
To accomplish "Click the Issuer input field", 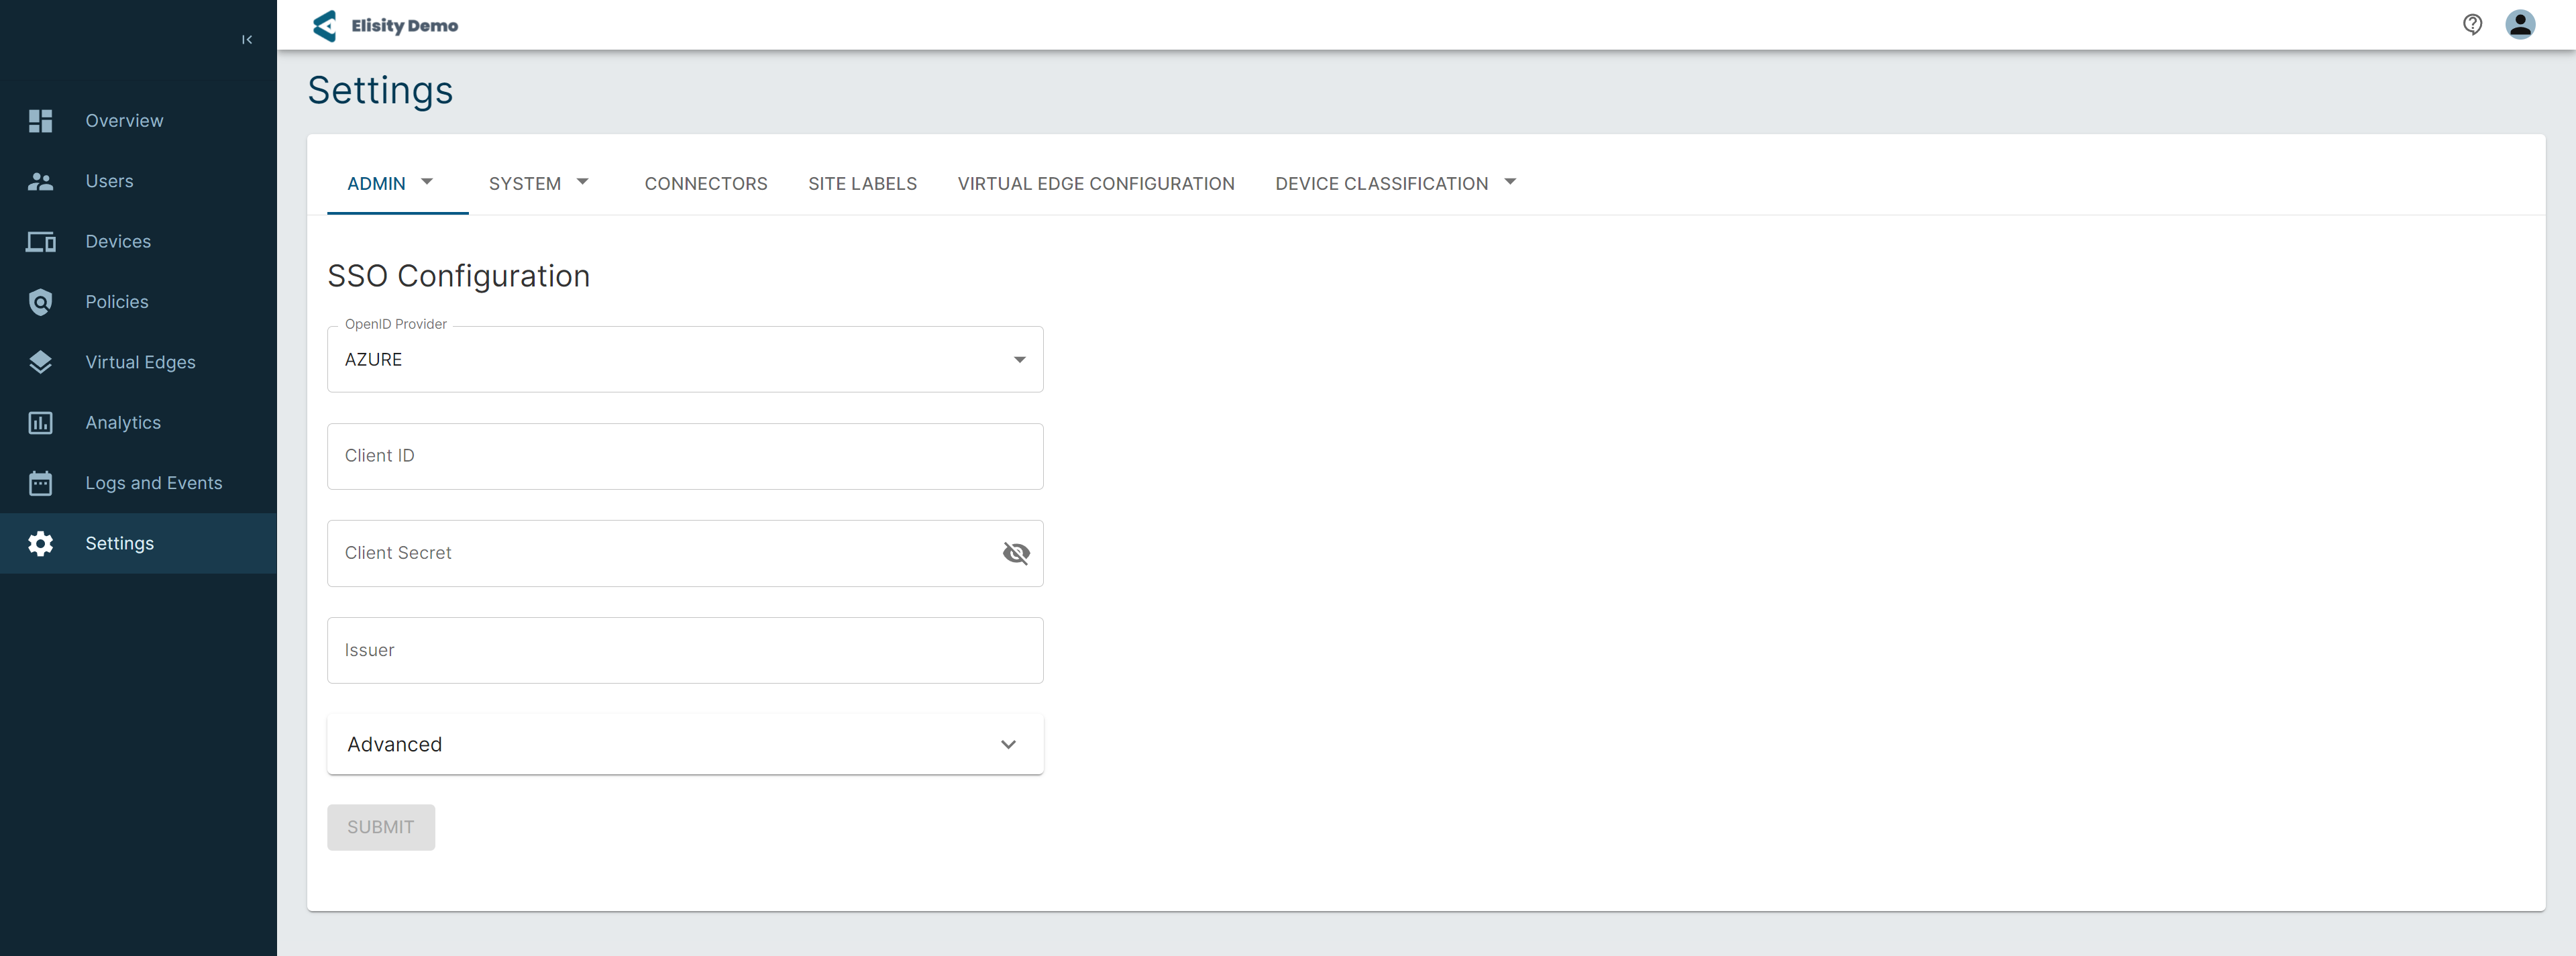I will click(x=685, y=650).
